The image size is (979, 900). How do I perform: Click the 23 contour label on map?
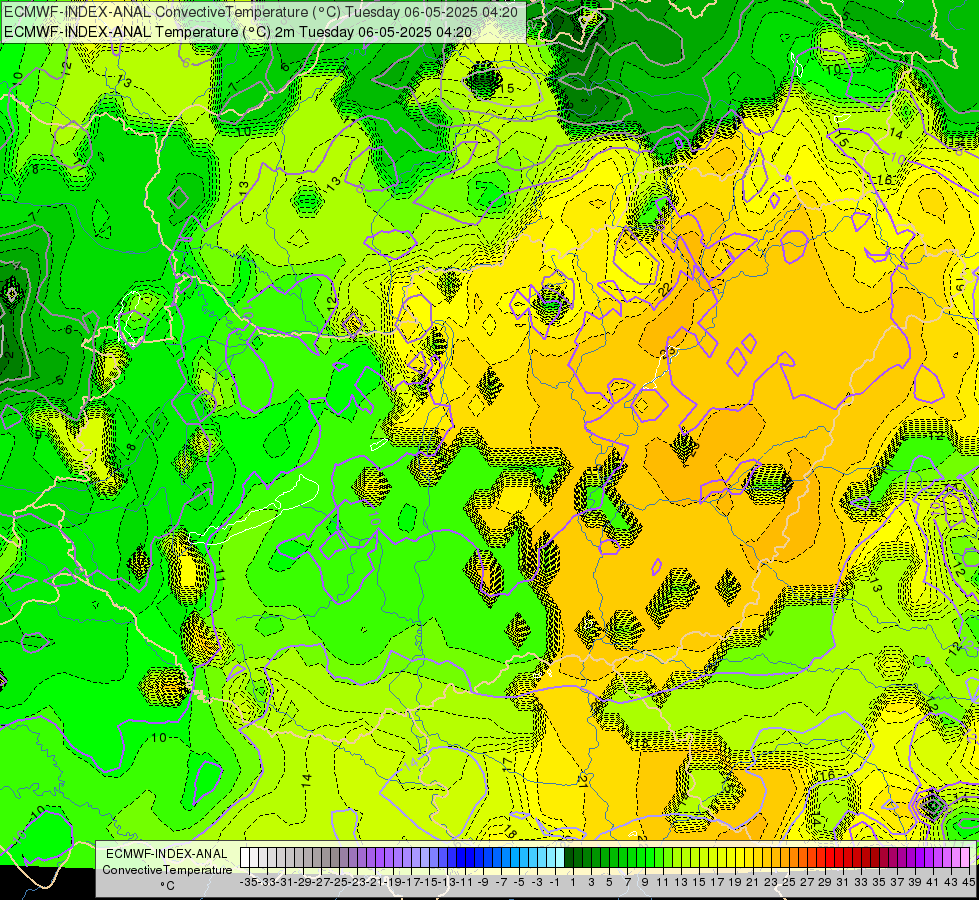pyautogui.click(x=667, y=351)
